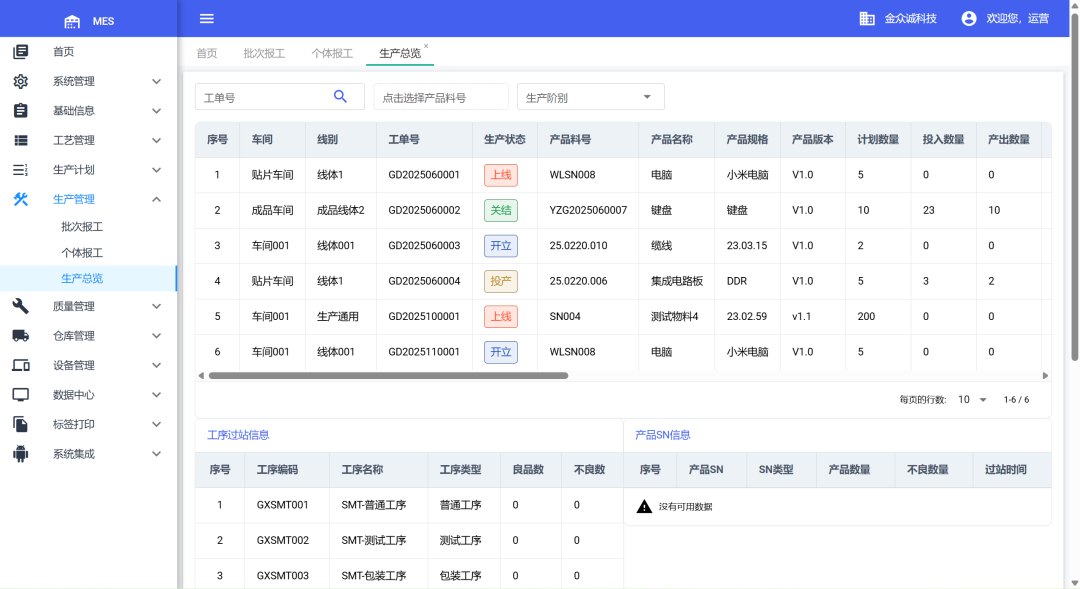Viewport: 1080px width, 589px height.
Task: Open 首页 from the sidebar
Action: point(63,52)
